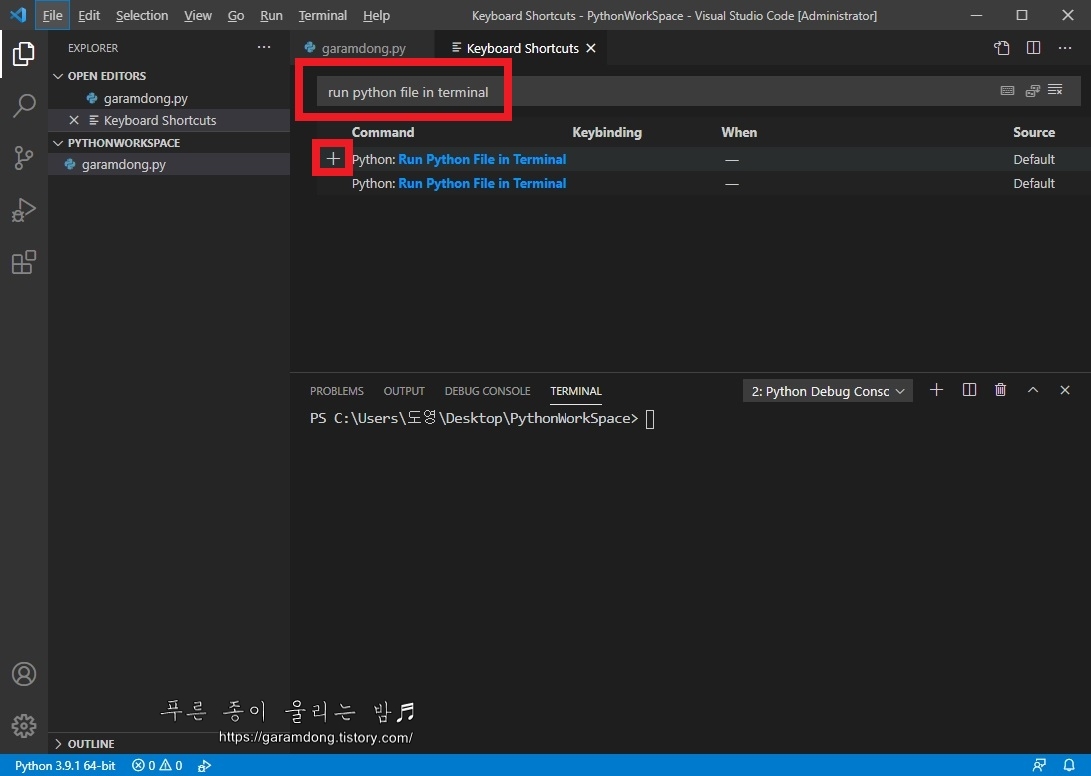Image resolution: width=1091 pixels, height=776 pixels.
Task: Expand the Outline section
Action: point(83,744)
